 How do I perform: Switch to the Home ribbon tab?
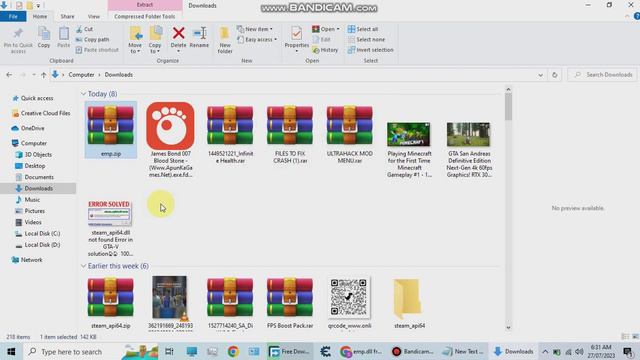(x=40, y=16)
